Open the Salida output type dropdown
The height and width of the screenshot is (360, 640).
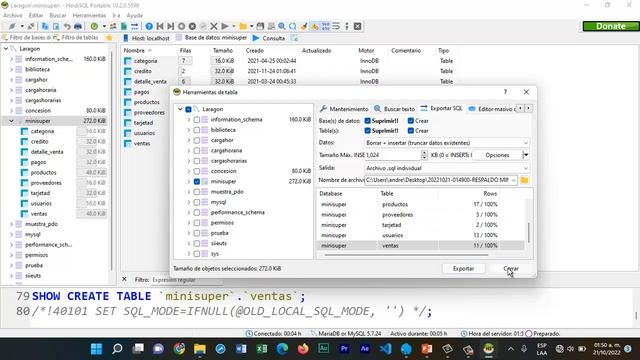point(447,168)
